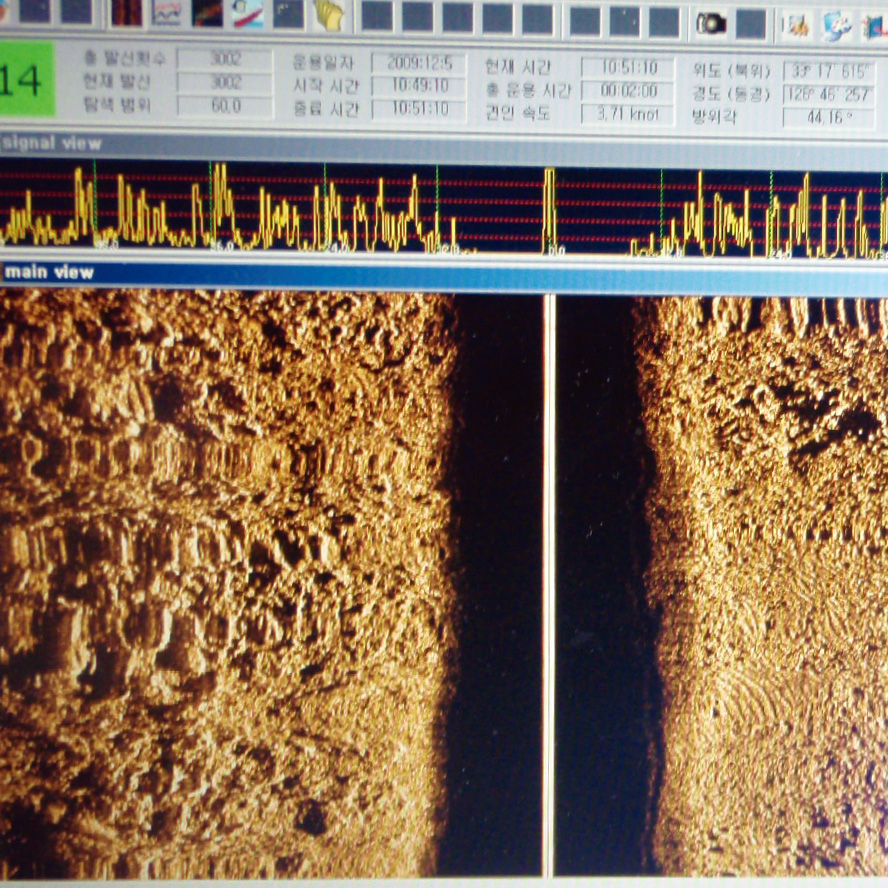Select the 현재 발신 value field showing 3002
Screen dimensions: 888x888
(x=225, y=82)
